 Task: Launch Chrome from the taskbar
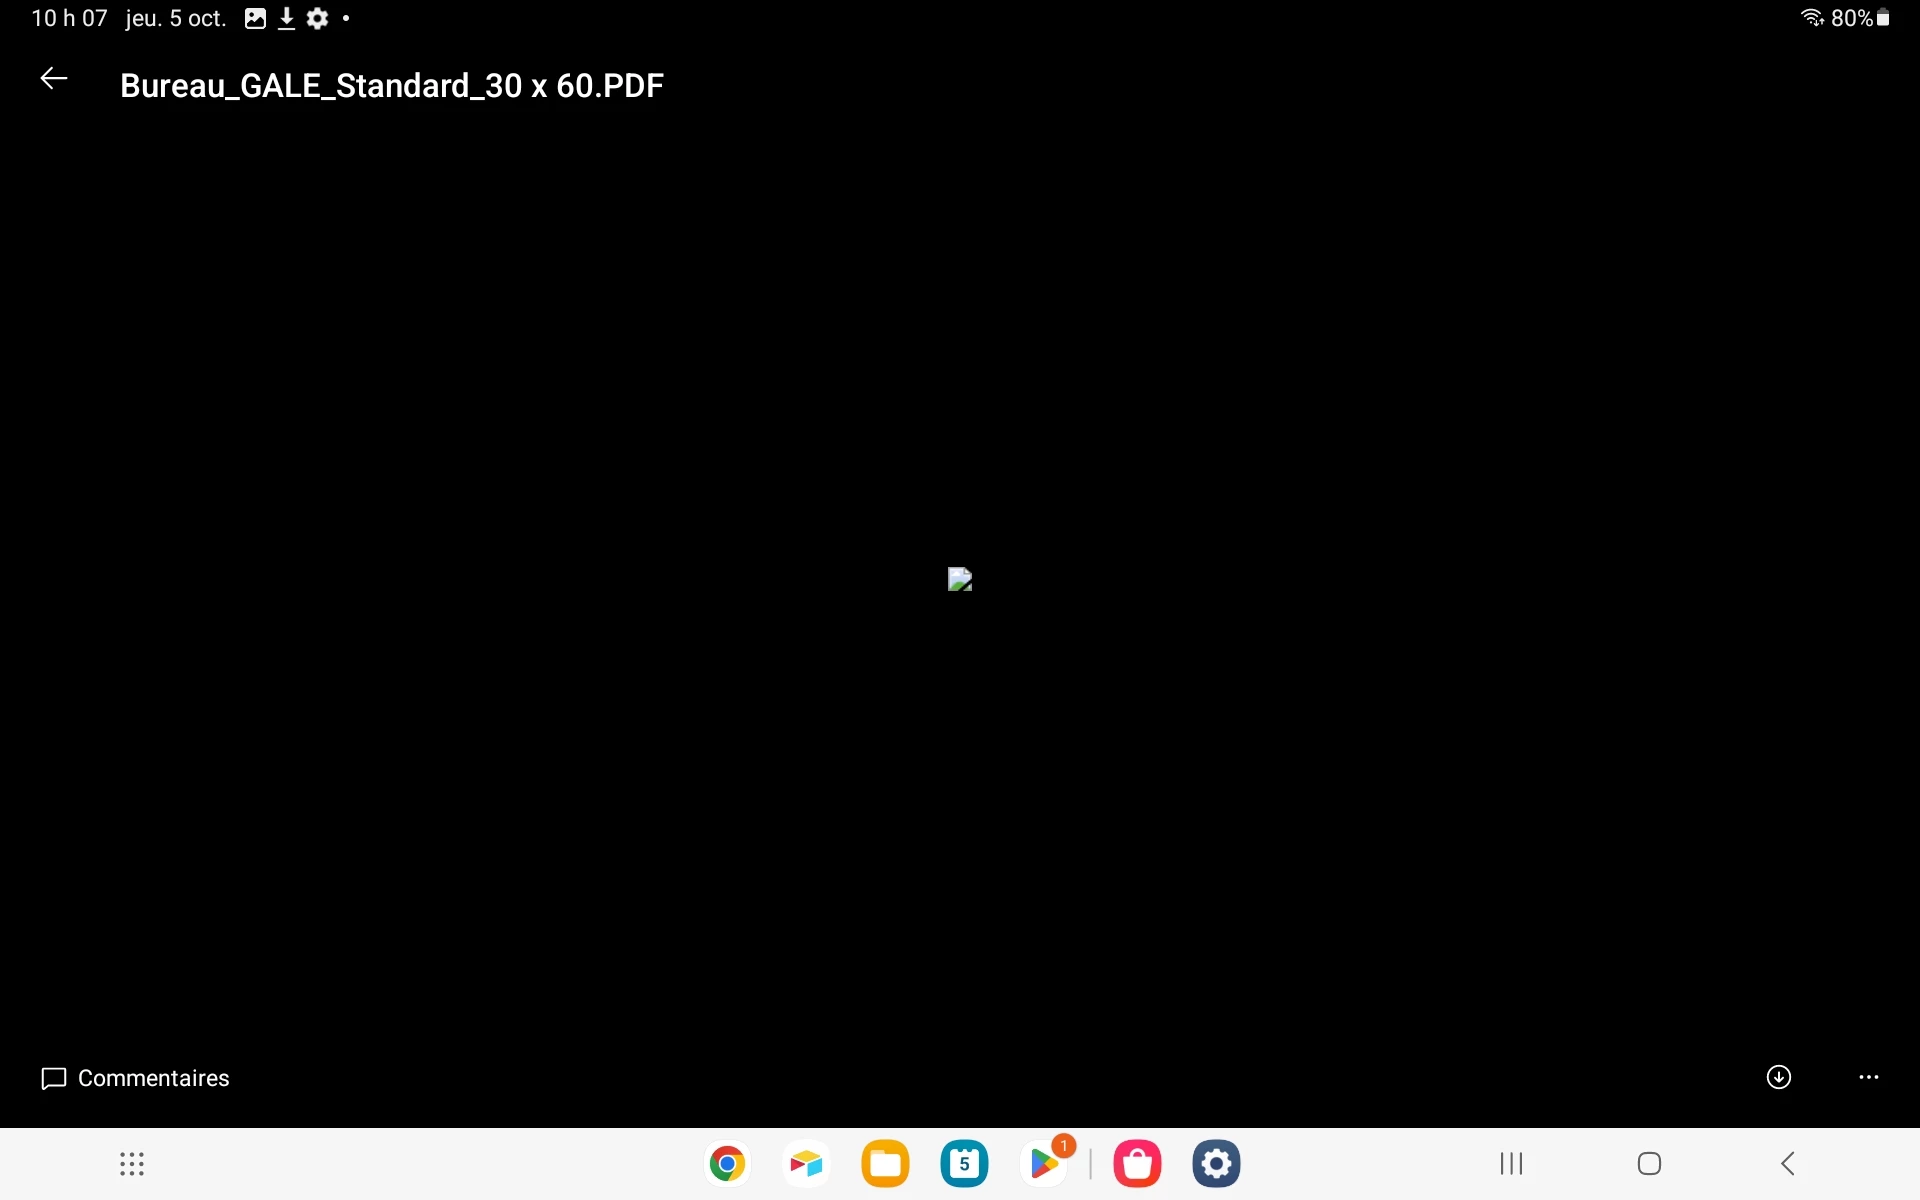click(727, 1164)
